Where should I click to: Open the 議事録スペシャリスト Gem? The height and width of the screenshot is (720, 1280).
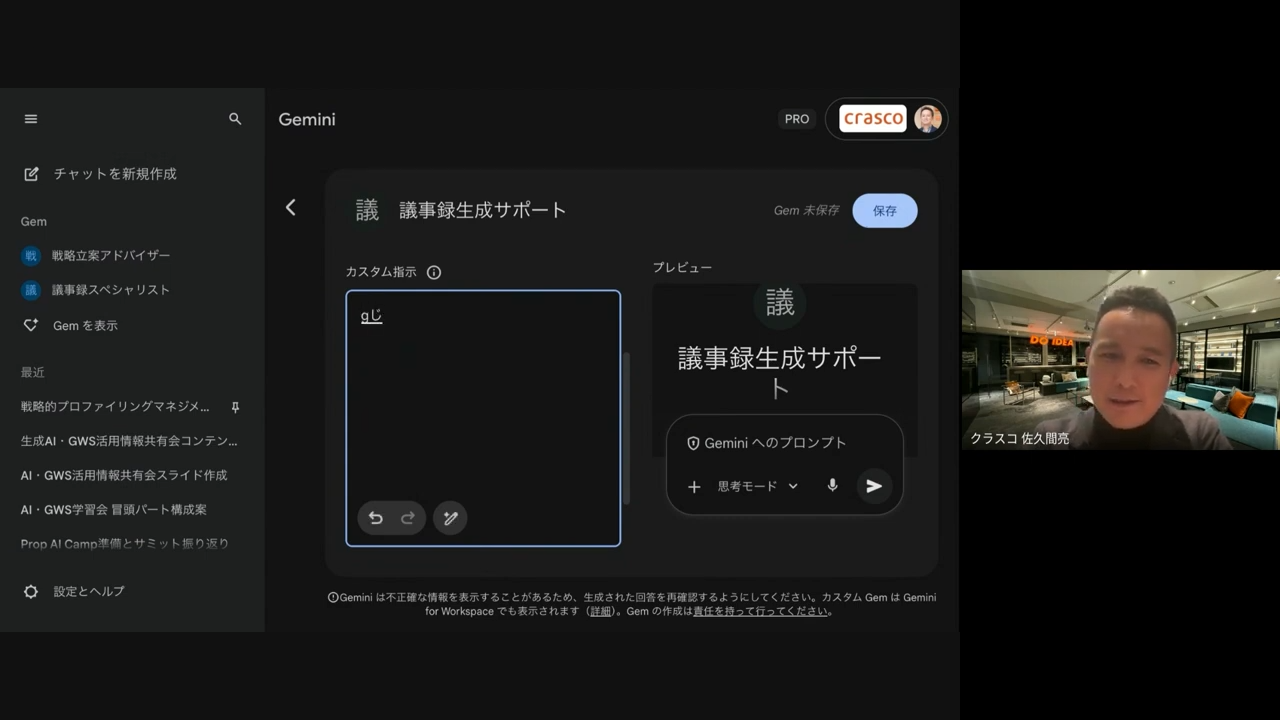click(111, 290)
